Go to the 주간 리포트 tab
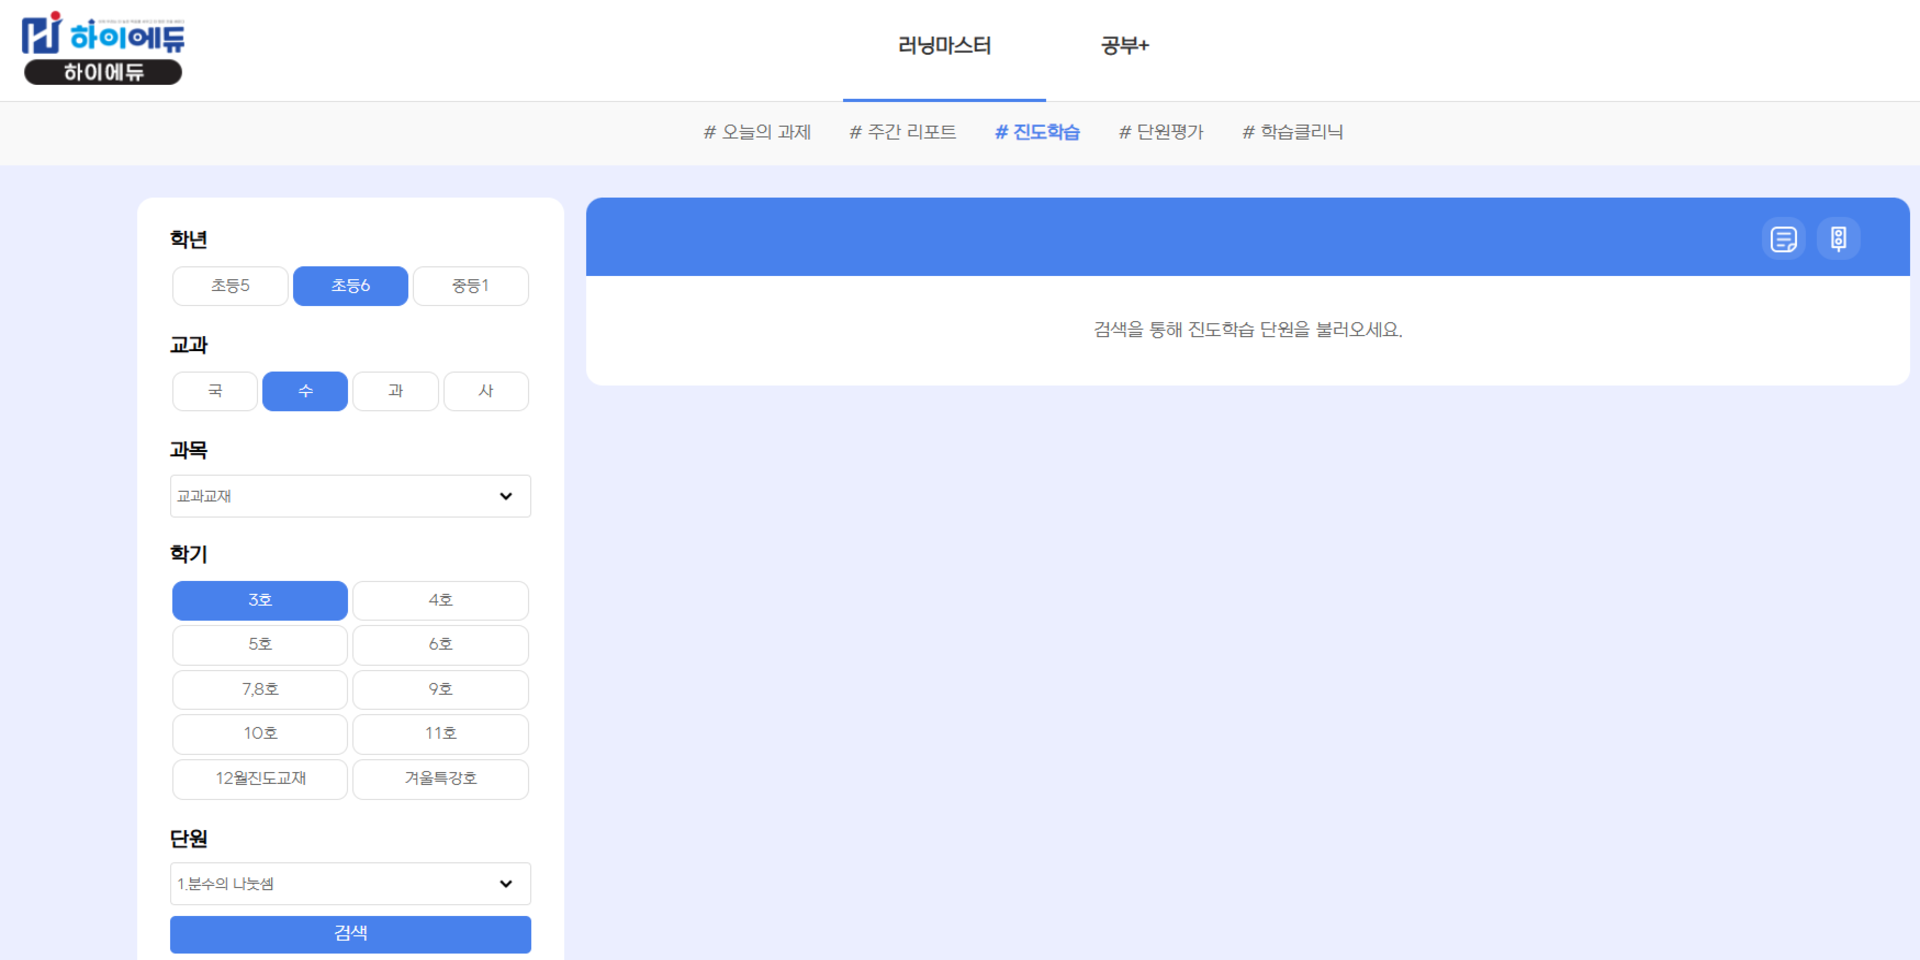Image resolution: width=1920 pixels, height=960 pixels. tap(902, 132)
